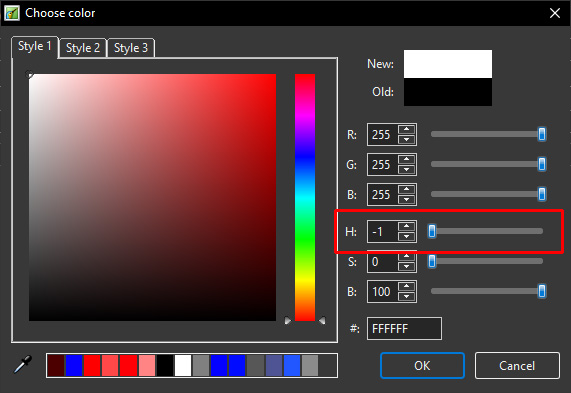Increase the H hue value

click(x=406, y=226)
